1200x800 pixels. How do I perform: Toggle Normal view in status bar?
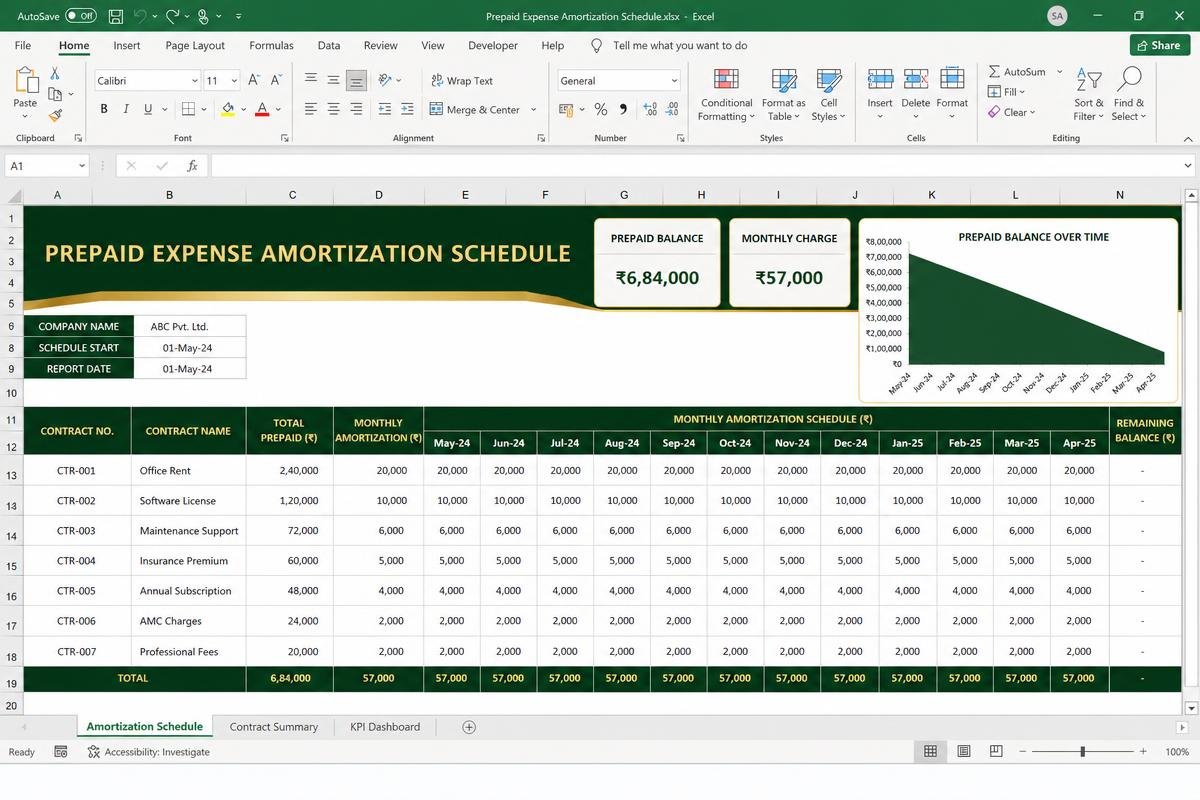pyautogui.click(x=930, y=751)
